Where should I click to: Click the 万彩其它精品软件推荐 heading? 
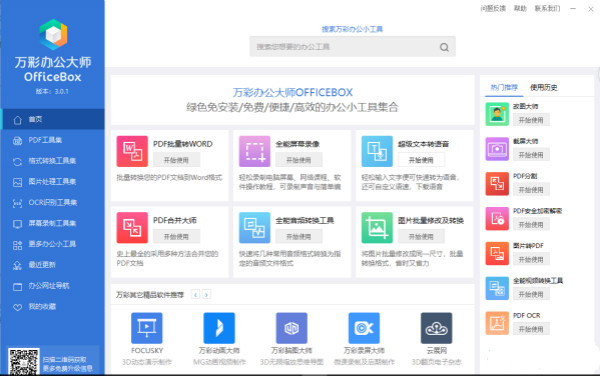click(x=150, y=295)
